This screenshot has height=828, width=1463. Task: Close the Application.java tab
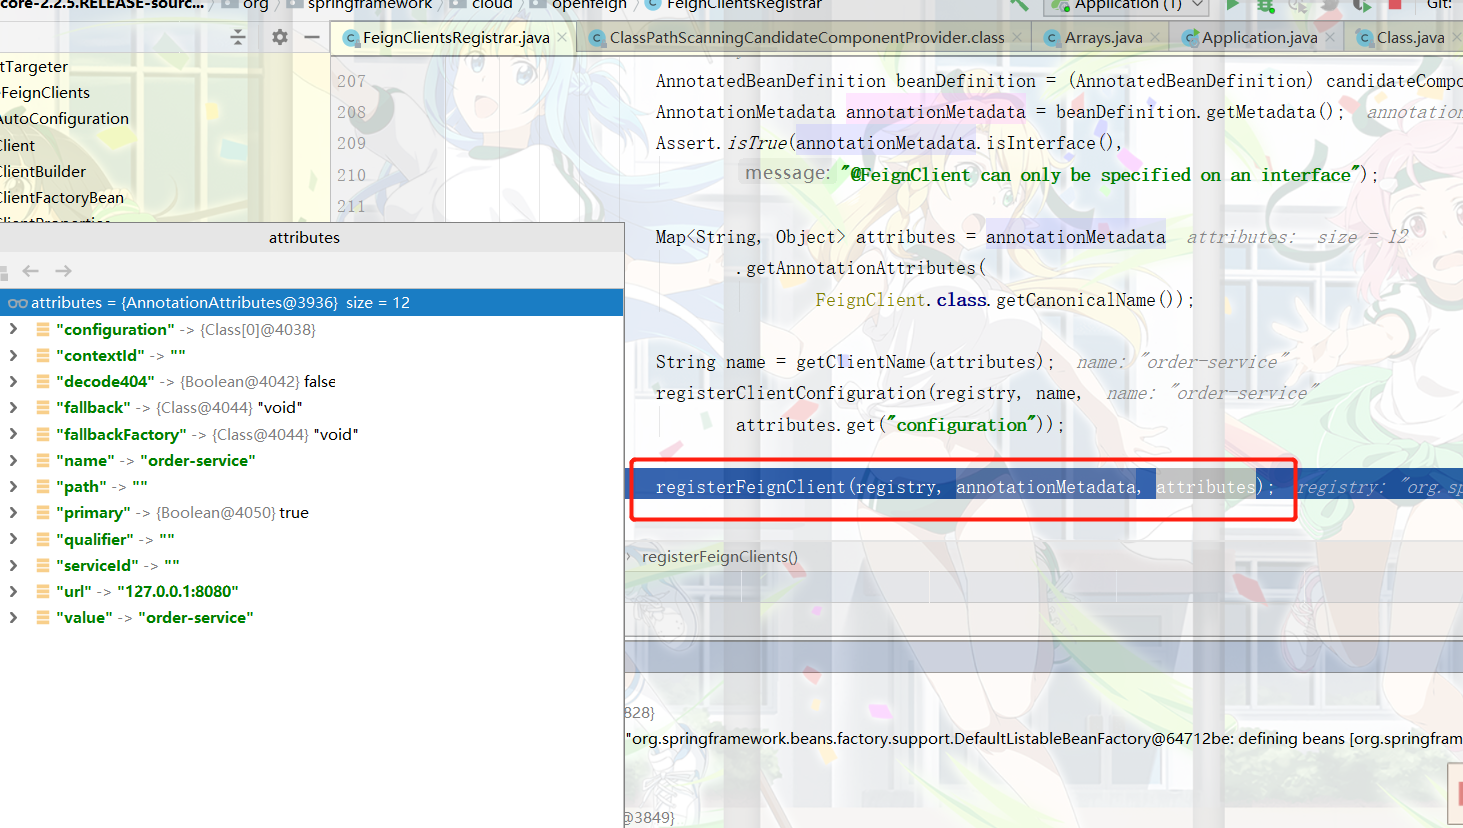(1330, 38)
